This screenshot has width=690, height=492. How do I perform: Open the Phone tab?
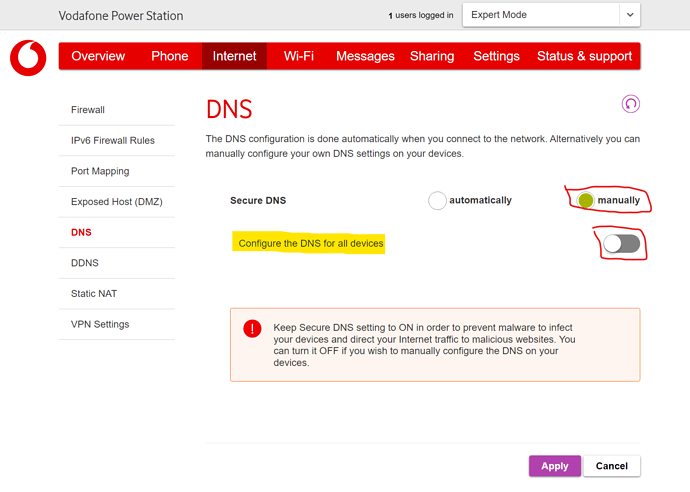click(x=169, y=56)
